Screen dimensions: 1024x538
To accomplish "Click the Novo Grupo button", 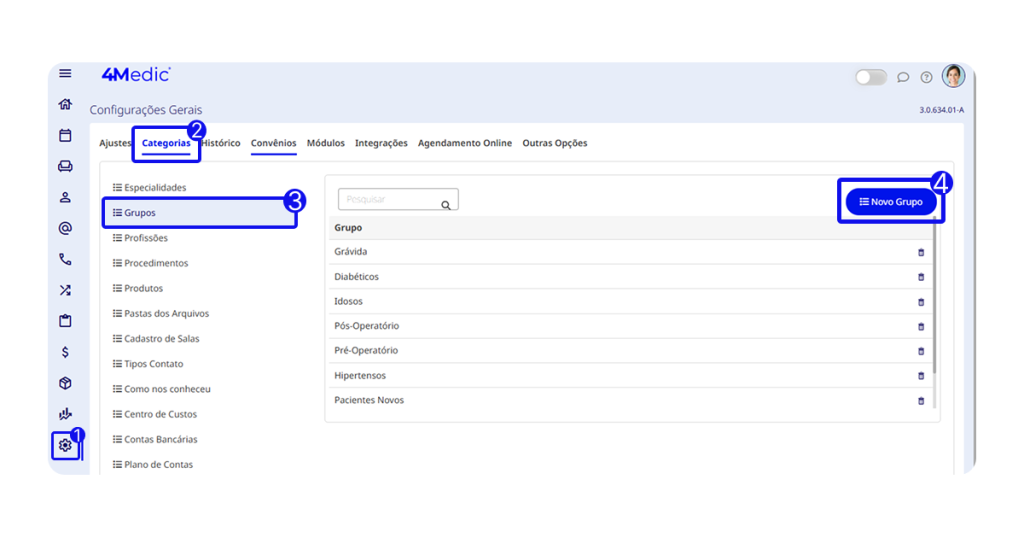I will [x=891, y=202].
